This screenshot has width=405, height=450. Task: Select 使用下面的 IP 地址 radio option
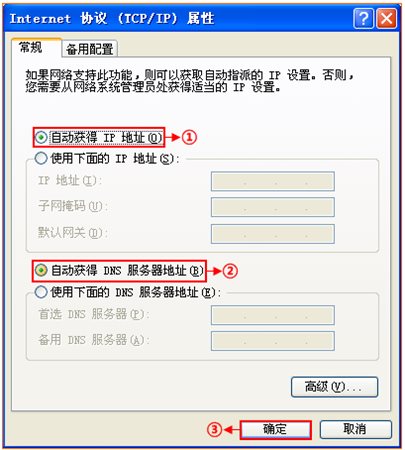[x=41, y=158]
